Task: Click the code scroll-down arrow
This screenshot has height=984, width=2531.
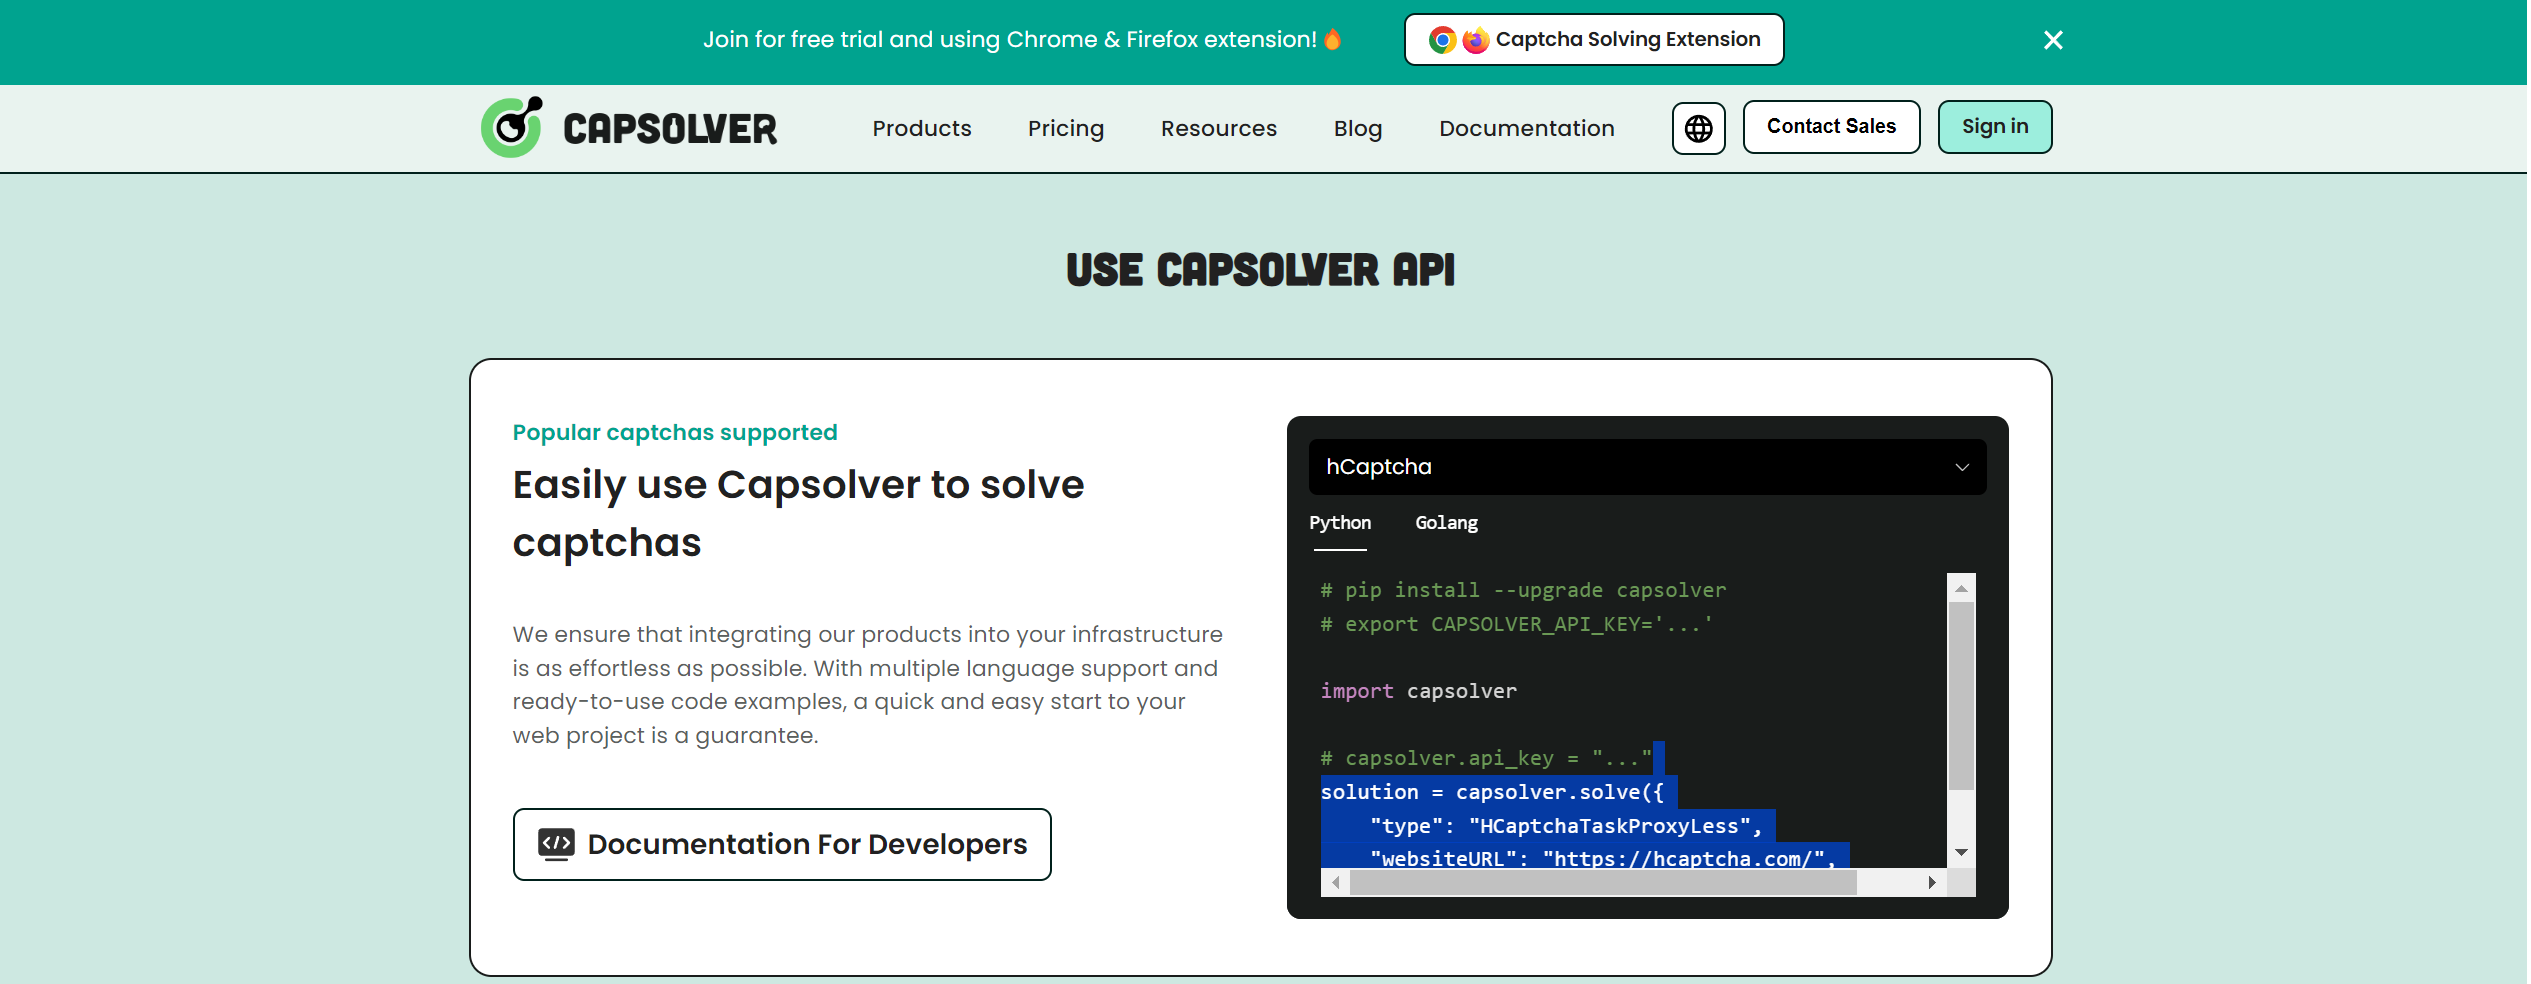Action: coord(1961,852)
